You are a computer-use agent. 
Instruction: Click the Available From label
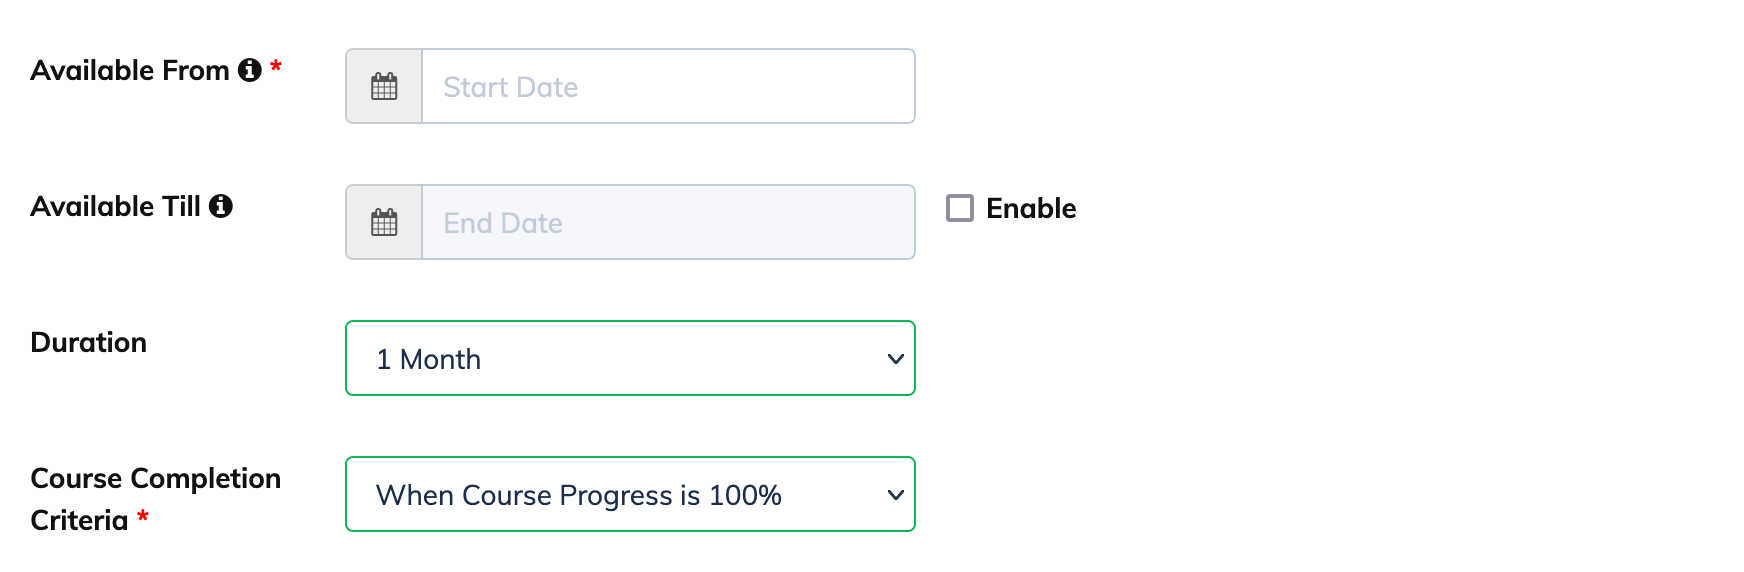click(130, 70)
